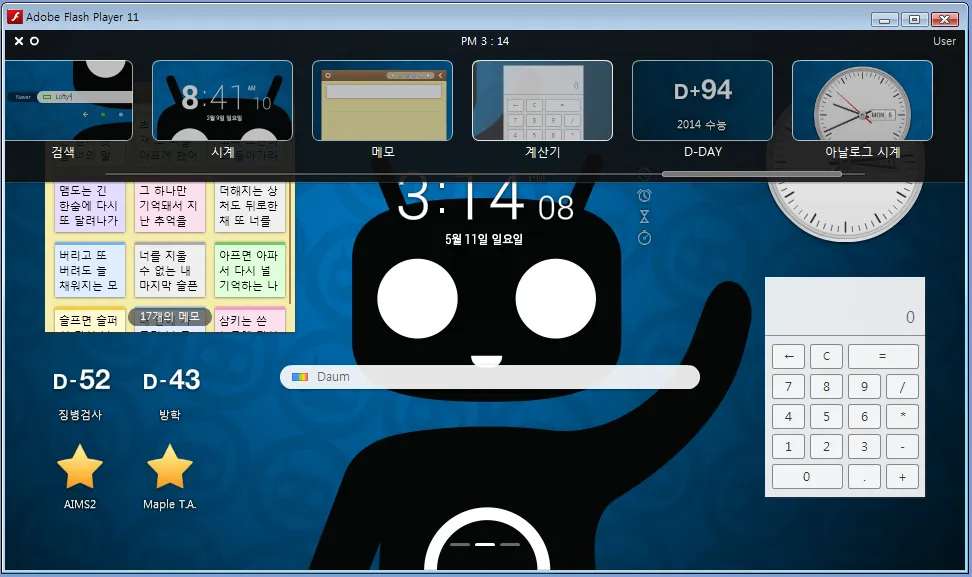Open the alarm clock icon beside the time
Screen dimensions: 972x577
[x=645, y=196]
